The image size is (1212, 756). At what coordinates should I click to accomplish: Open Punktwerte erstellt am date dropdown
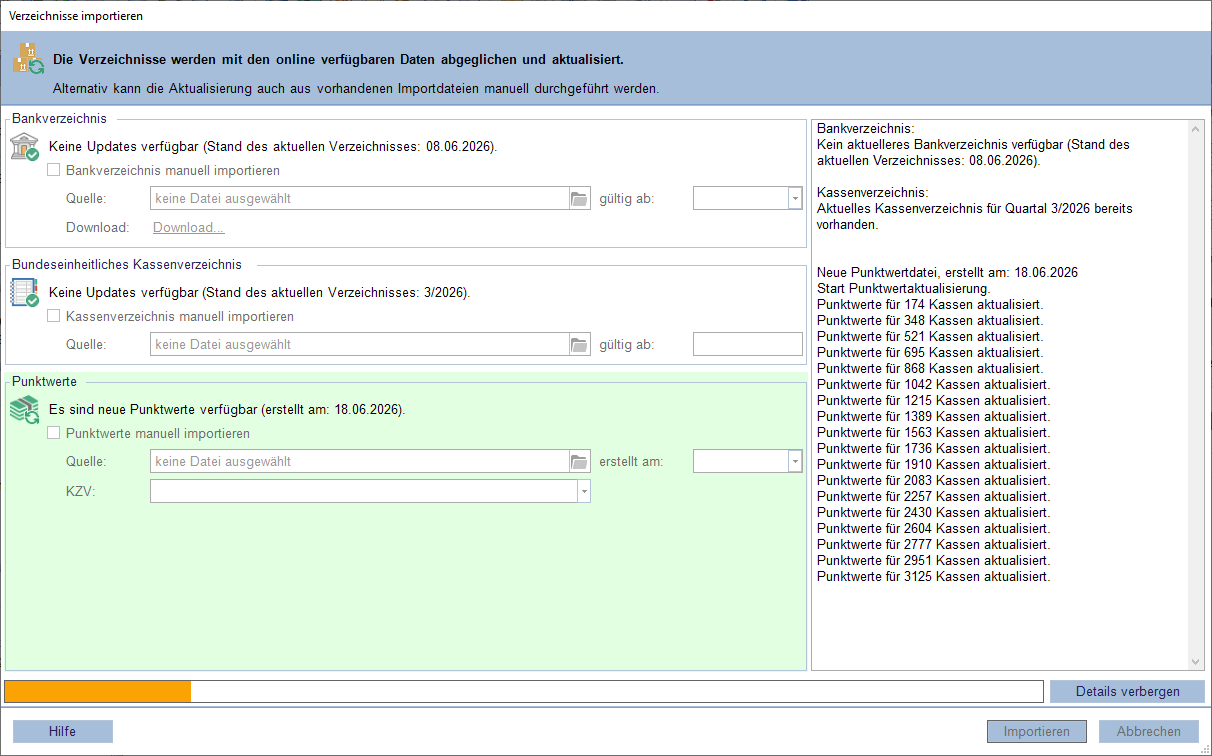795,461
